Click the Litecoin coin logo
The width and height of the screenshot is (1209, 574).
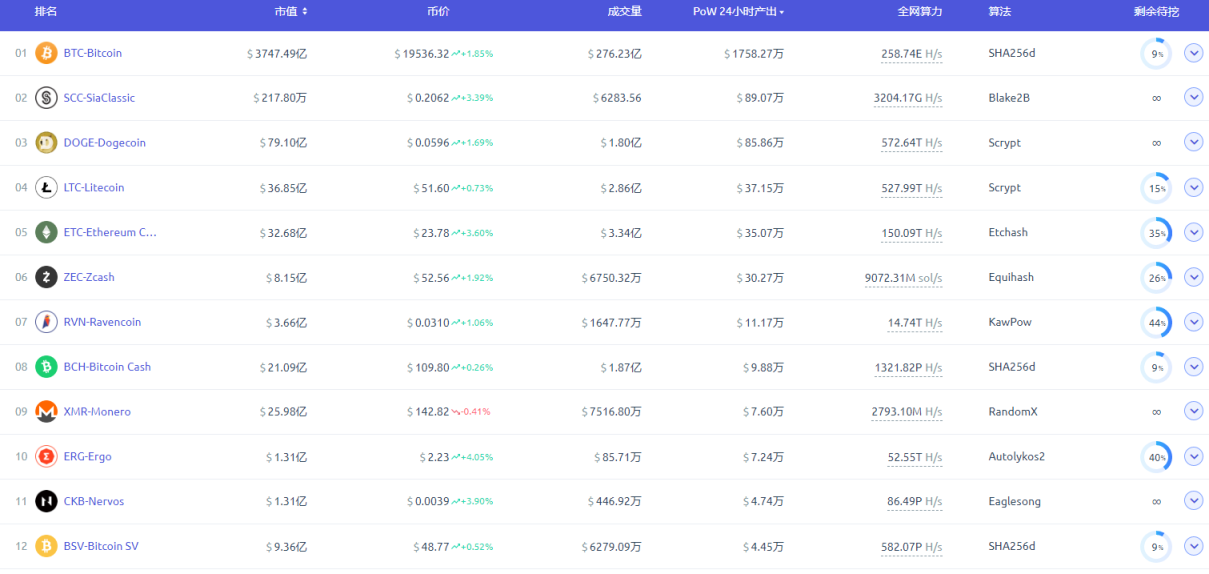(46, 188)
